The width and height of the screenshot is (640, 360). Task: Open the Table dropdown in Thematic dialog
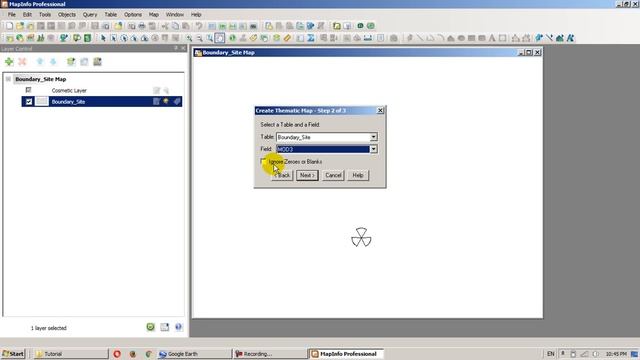click(x=373, y=137)
